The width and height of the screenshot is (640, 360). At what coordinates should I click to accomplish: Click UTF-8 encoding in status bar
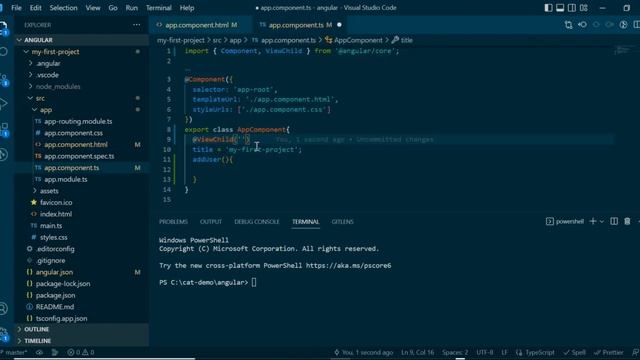pos(485,352)
